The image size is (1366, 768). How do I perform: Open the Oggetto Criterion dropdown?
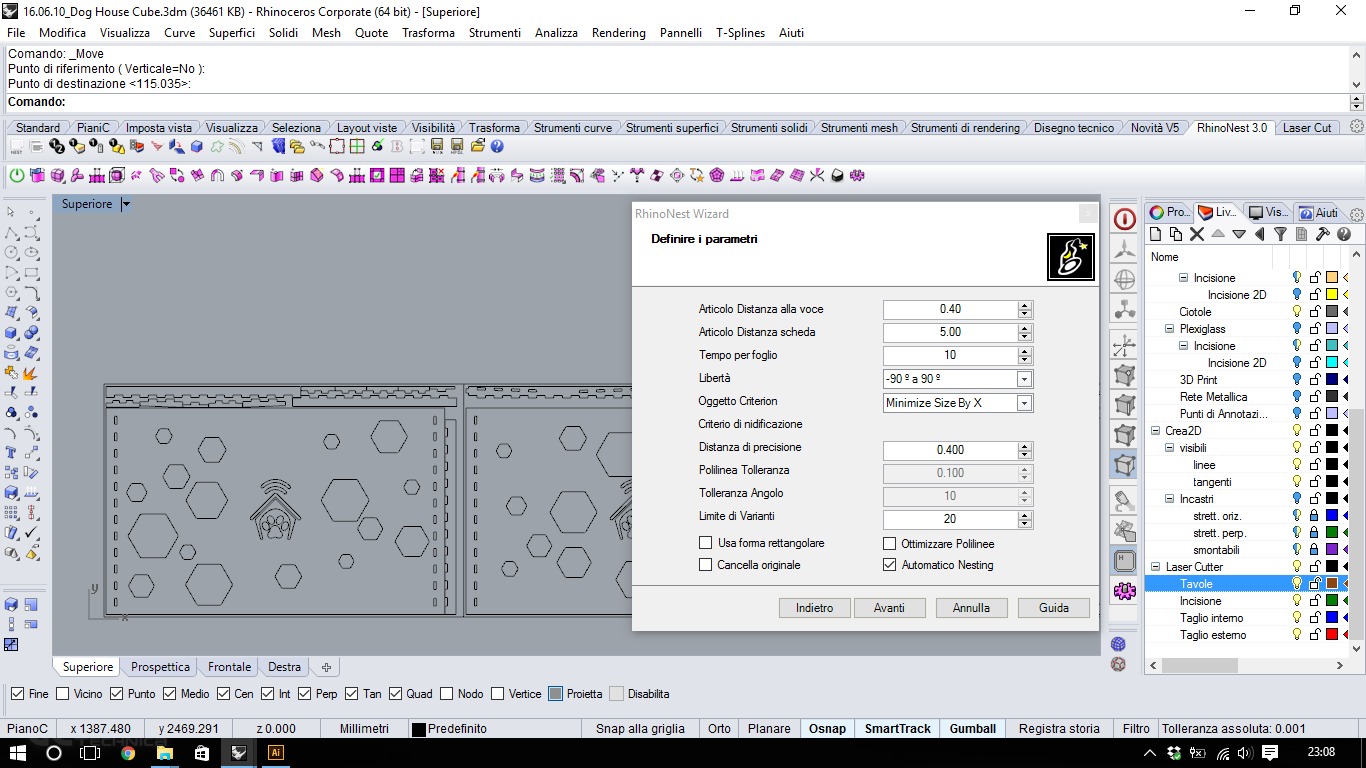[1024, 403]
